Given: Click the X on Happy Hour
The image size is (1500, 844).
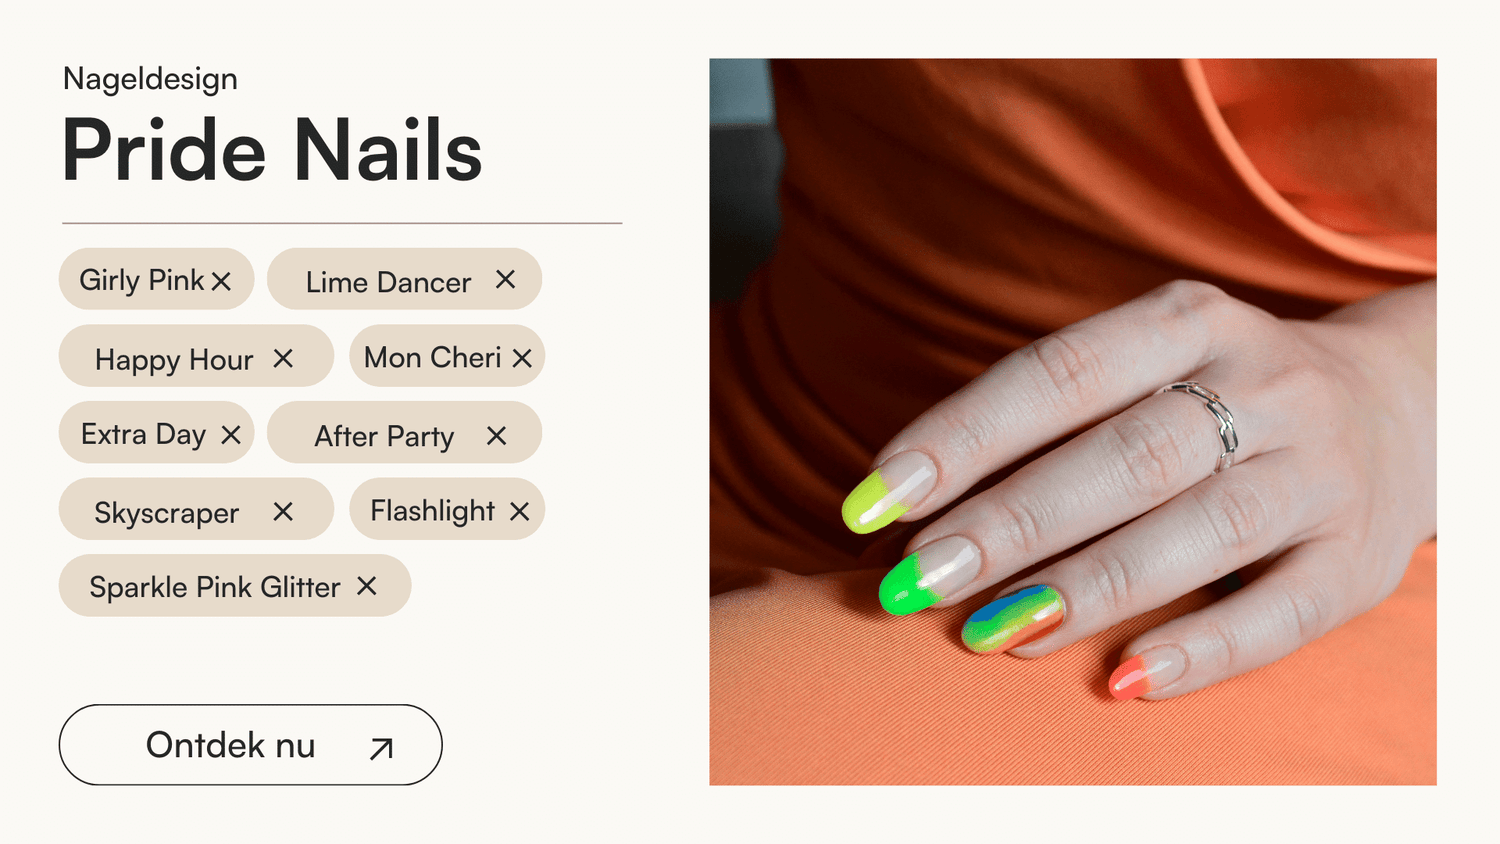Looking at the screenshot, I should click(283, 358).
